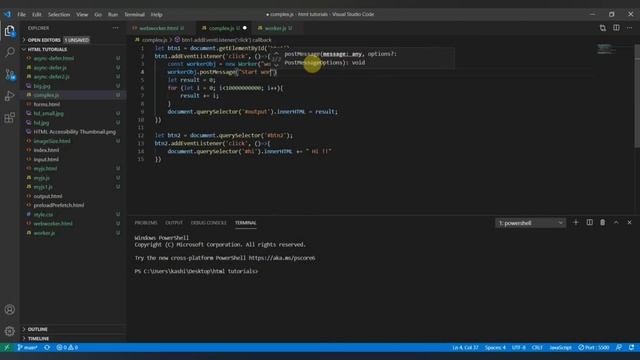This screenshot has height=360, width=640.
Task: Switch to the webworker.html editor tab
Action: tap(161, 28)
